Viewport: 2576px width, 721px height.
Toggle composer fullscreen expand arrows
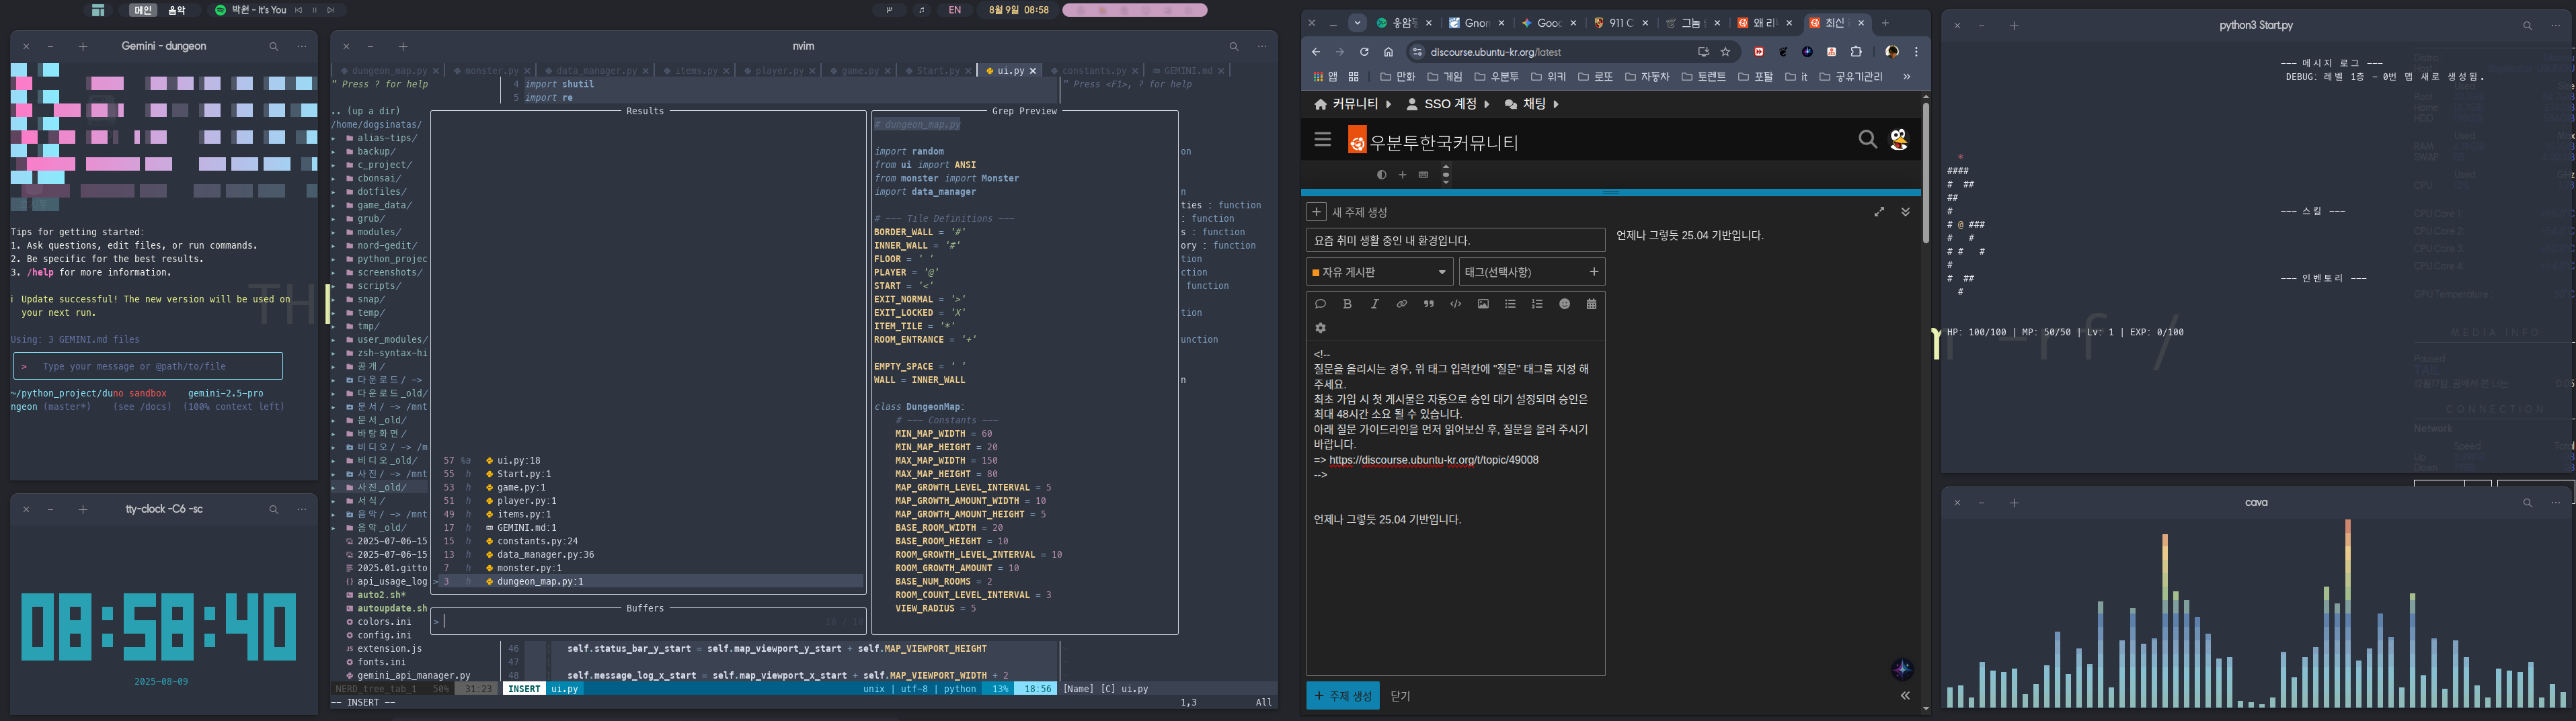point(1879,212)
